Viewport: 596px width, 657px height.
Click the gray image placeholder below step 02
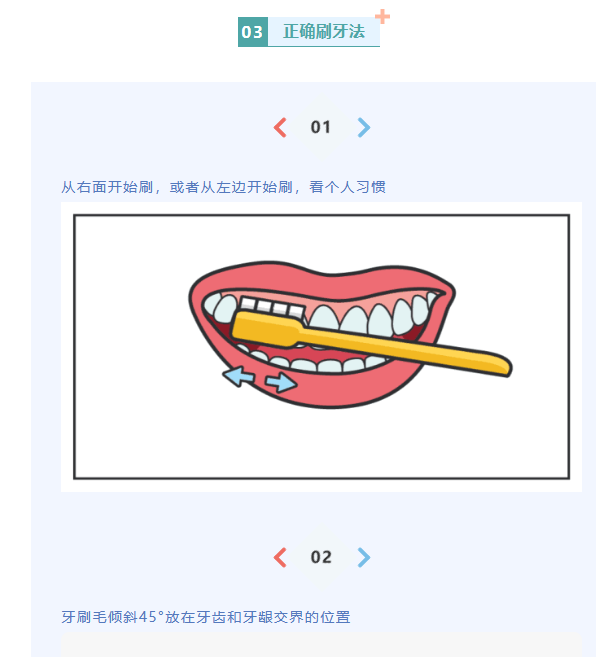coord(321,645)
